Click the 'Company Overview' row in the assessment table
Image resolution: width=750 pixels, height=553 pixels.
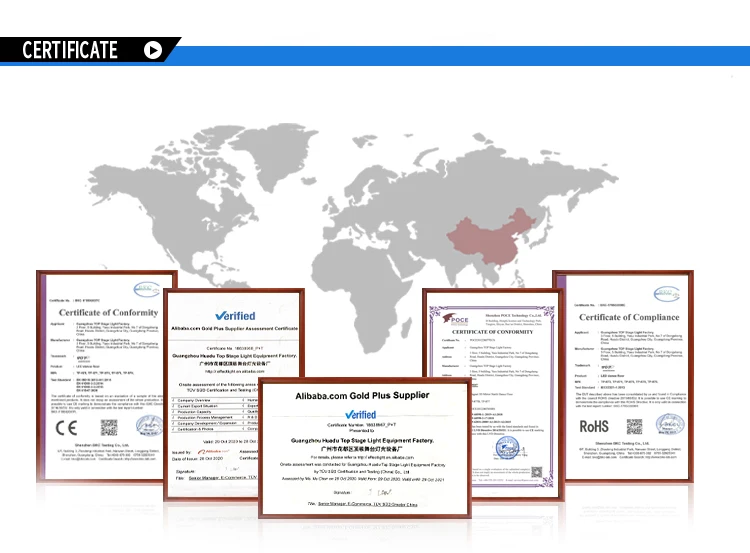click(214, 400)
